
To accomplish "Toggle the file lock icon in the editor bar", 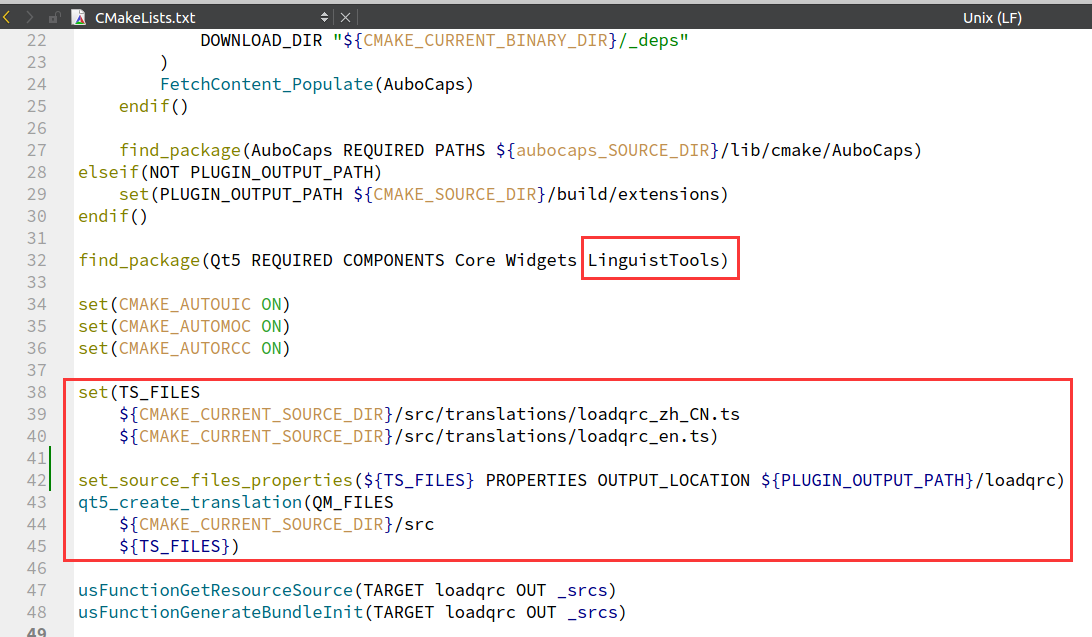I will pyautogui.click(x=54, y=17).
